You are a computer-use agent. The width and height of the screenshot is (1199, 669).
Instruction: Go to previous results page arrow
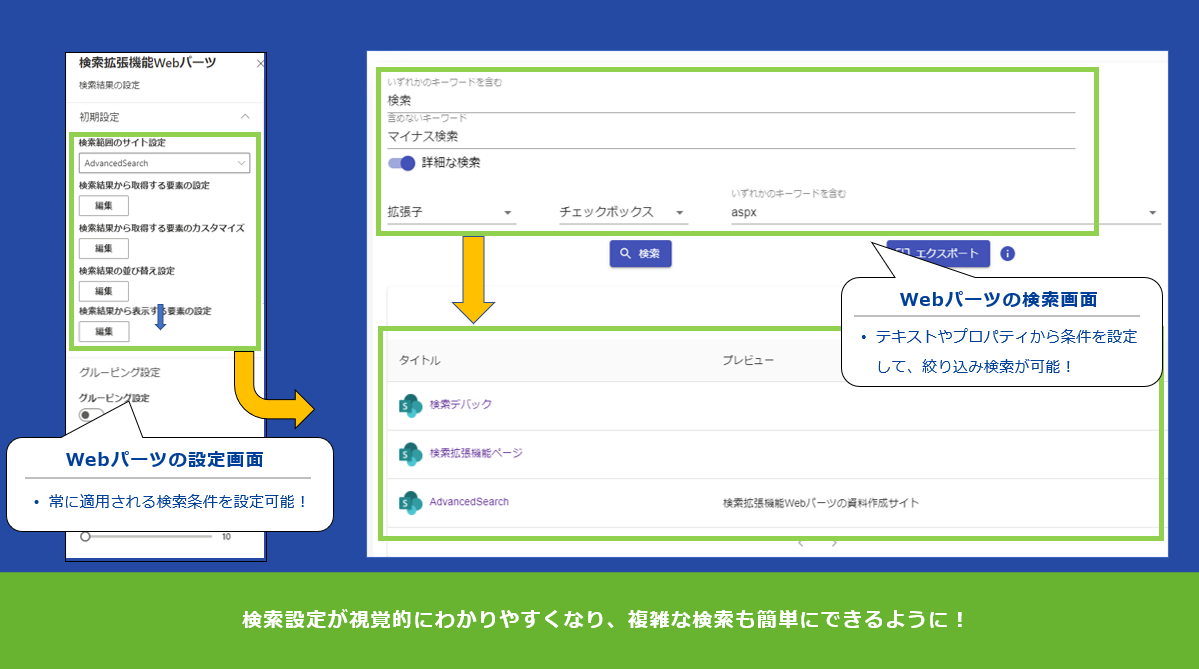[x=801, y=544]
